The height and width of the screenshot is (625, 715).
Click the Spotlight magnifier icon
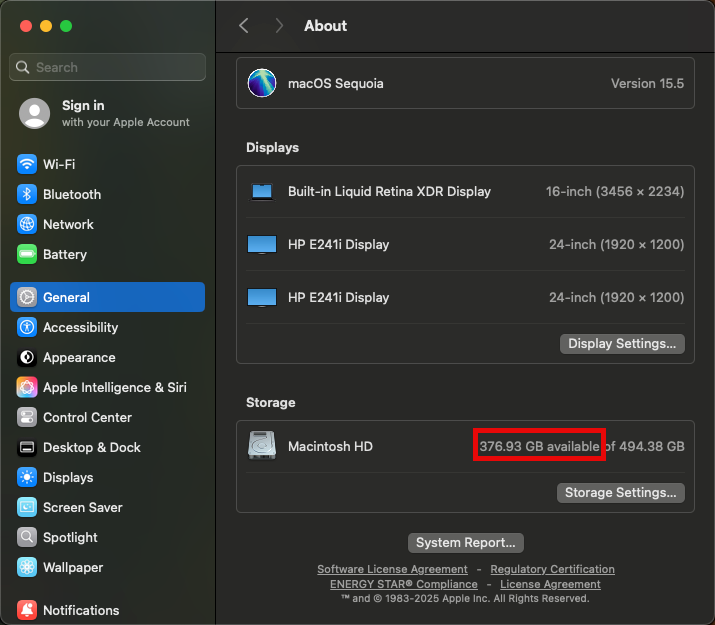tap(27, 537)
